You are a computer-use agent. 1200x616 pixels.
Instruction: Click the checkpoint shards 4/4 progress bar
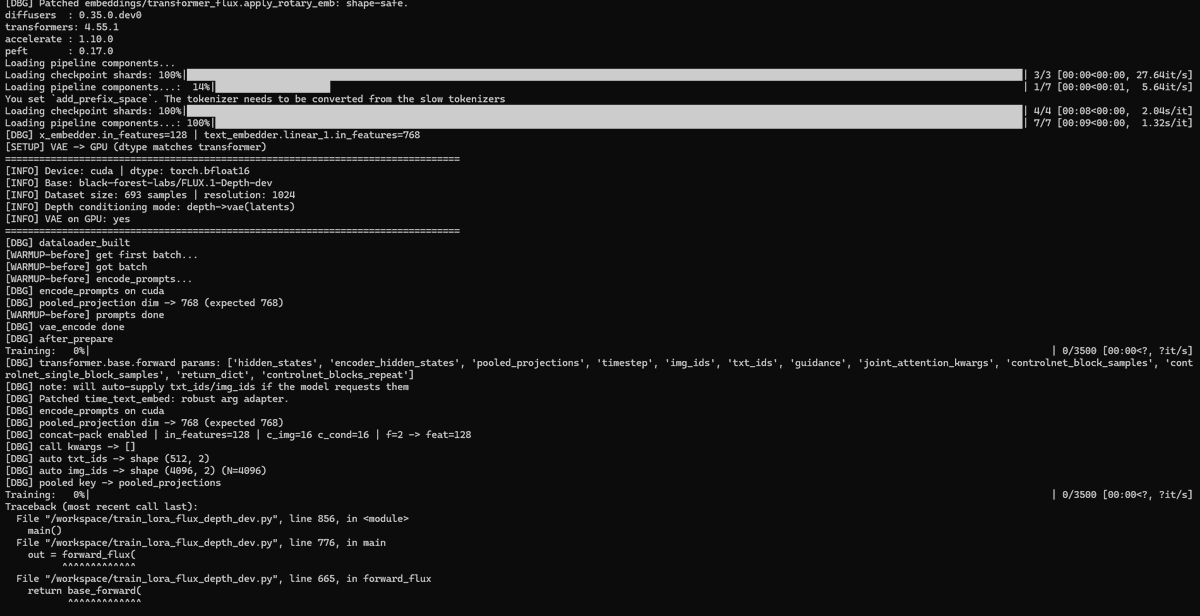pyautogui.click(x=605, y=111)
